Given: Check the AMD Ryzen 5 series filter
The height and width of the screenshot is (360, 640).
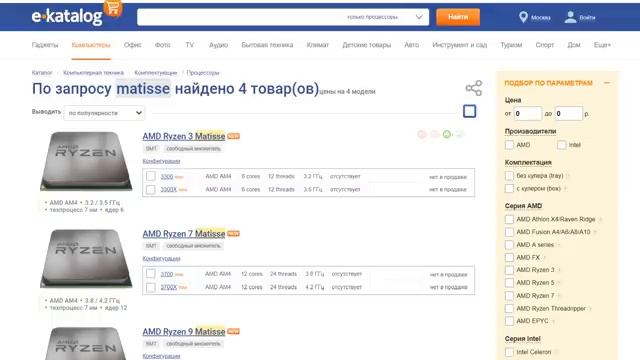Looking at the screenshot, I should 509,282.
